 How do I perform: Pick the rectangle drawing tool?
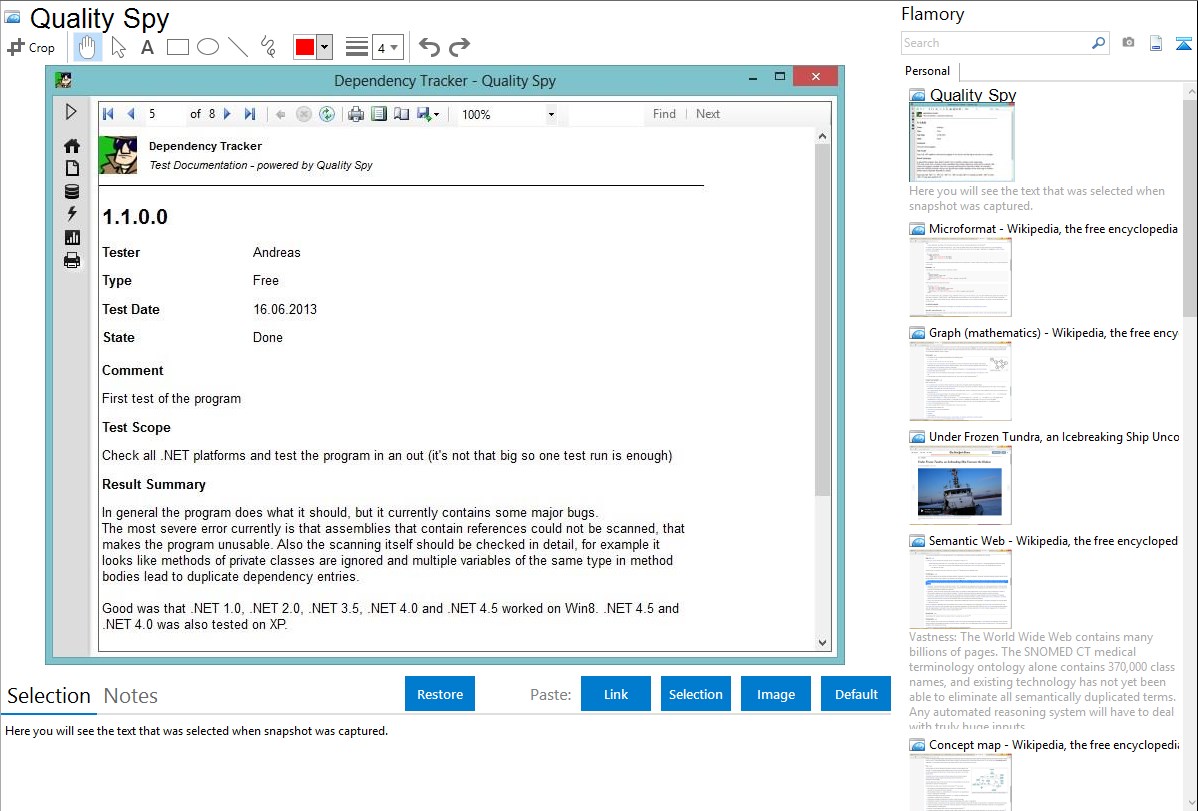pos(177,47)
